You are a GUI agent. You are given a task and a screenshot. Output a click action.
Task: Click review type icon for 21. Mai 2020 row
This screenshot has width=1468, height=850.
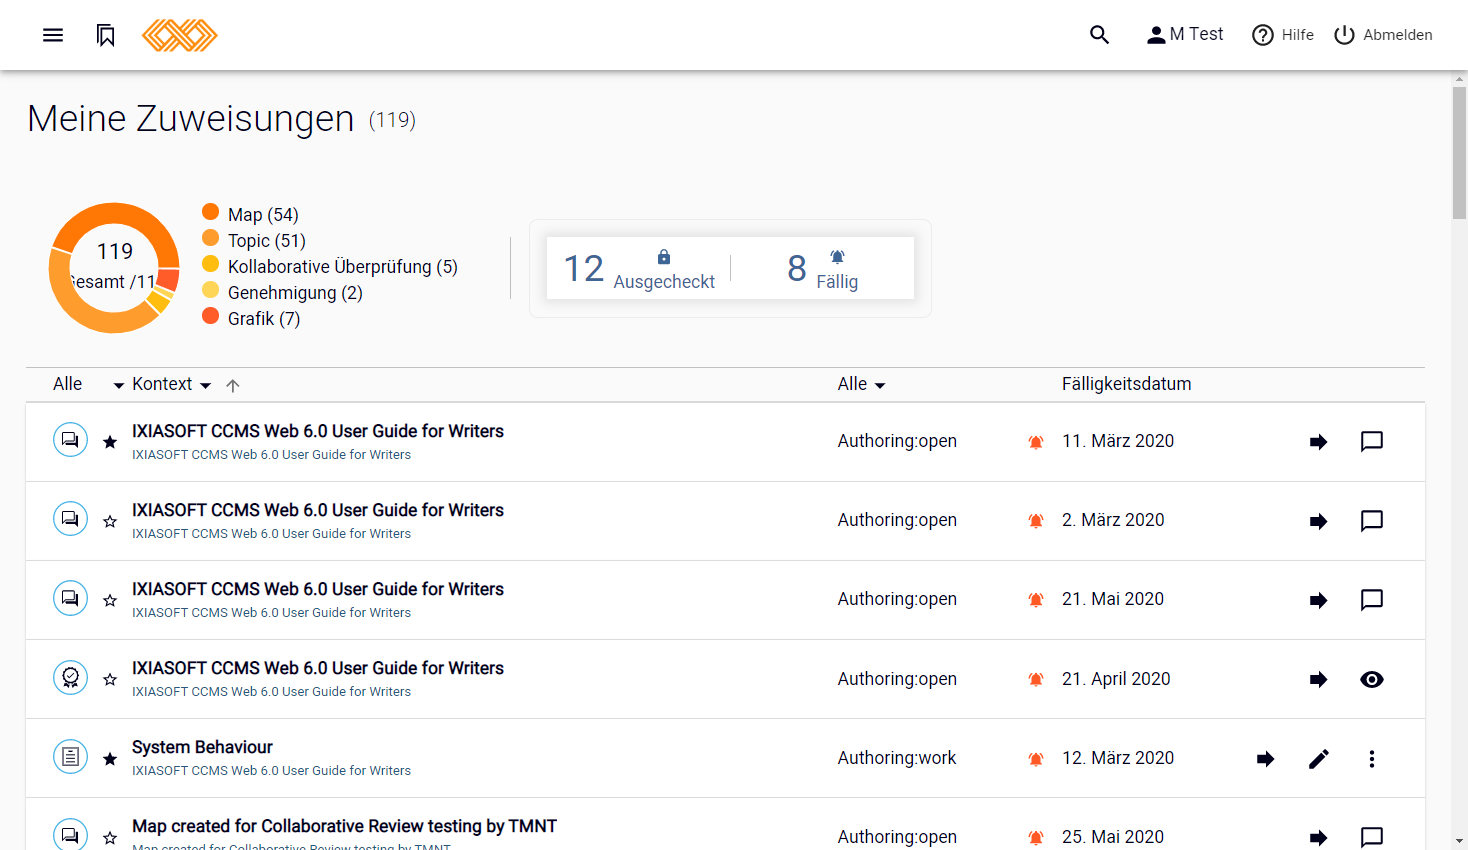coord(70,598)
